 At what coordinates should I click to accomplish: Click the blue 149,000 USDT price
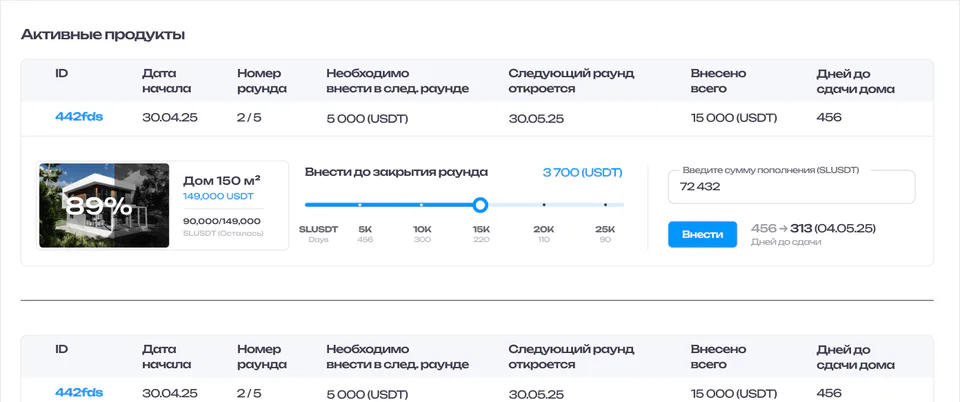coord(218,196)
